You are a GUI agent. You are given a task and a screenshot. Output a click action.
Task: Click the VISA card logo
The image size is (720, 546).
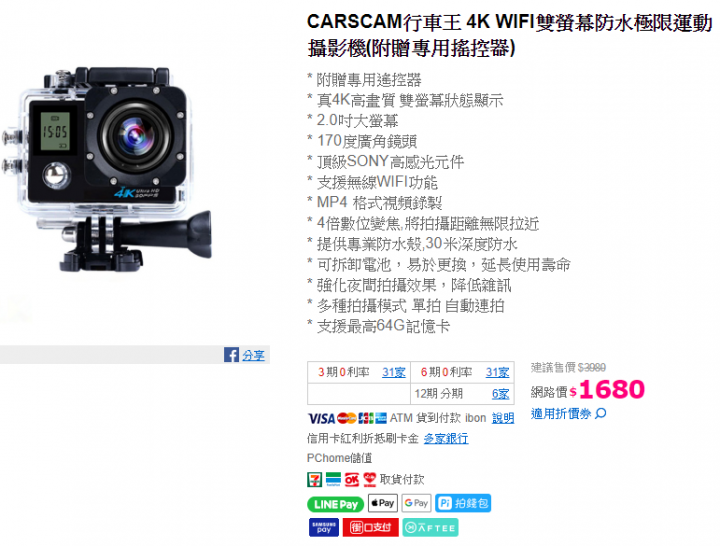click(x=321, y=418)
